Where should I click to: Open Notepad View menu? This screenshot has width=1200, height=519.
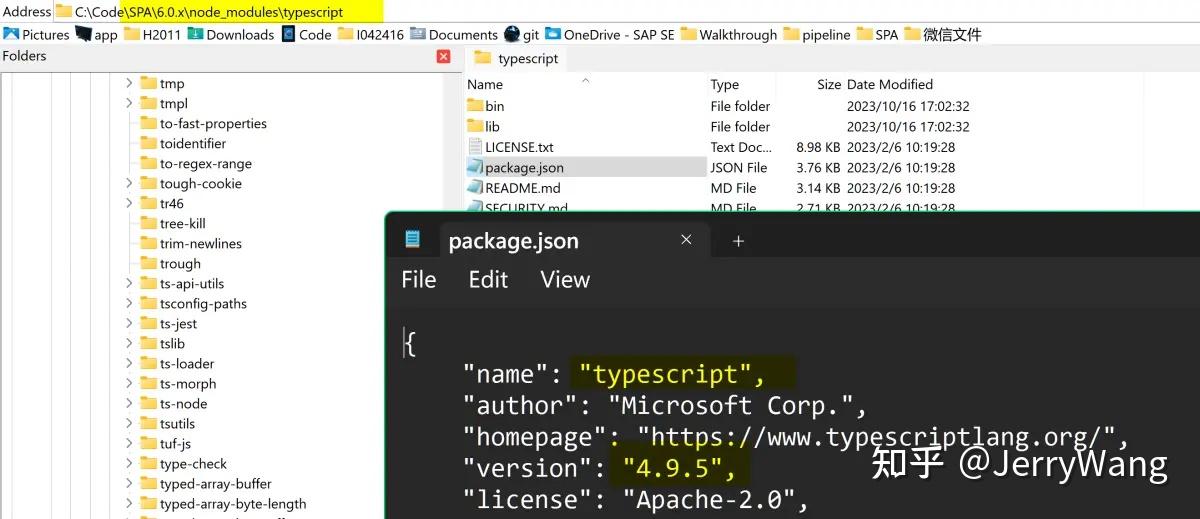click(565, 280)
